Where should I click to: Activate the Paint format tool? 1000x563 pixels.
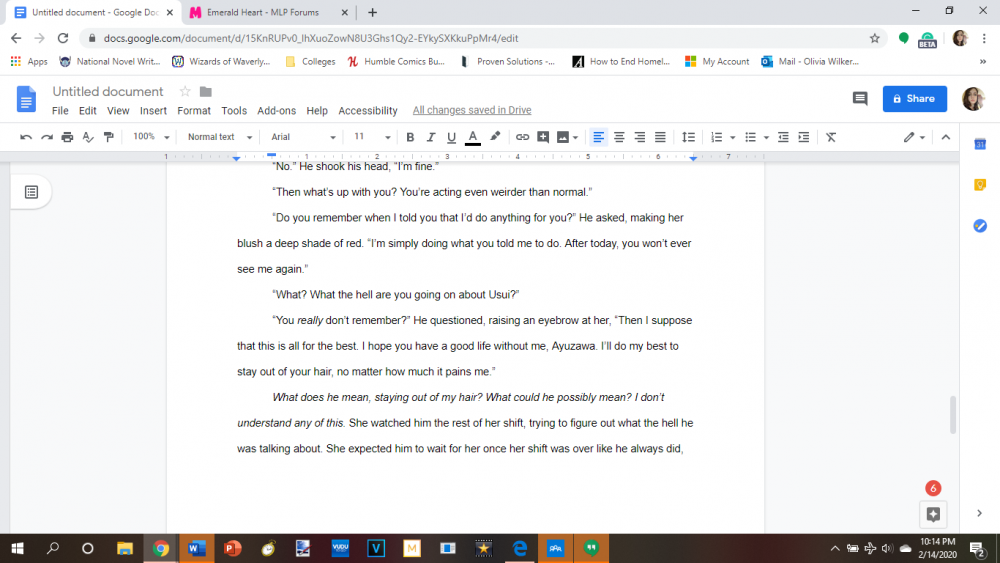point(109,137)
